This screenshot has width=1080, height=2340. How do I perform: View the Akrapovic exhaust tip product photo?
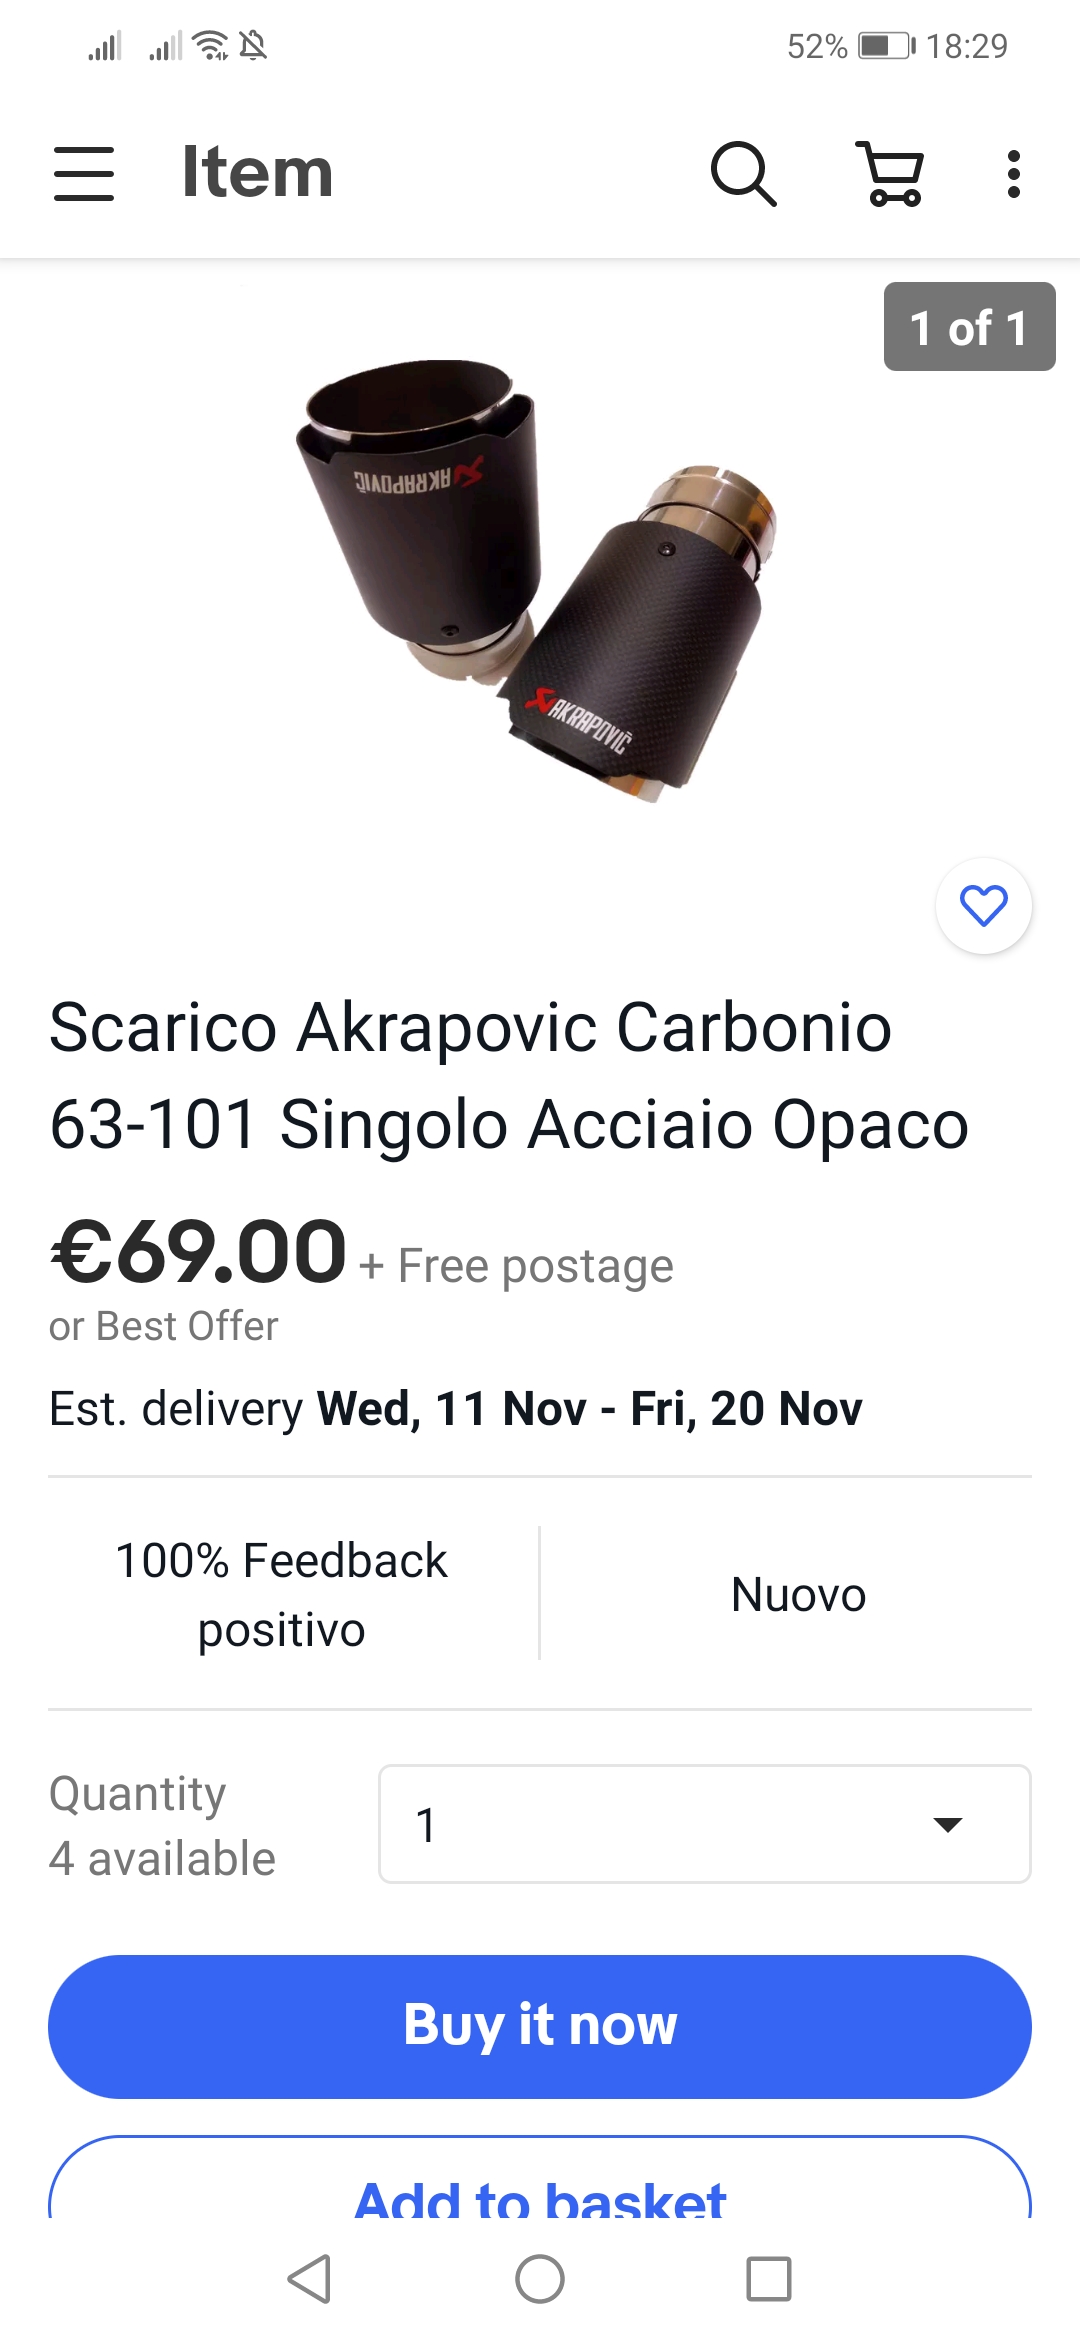[x=536, y=580]
